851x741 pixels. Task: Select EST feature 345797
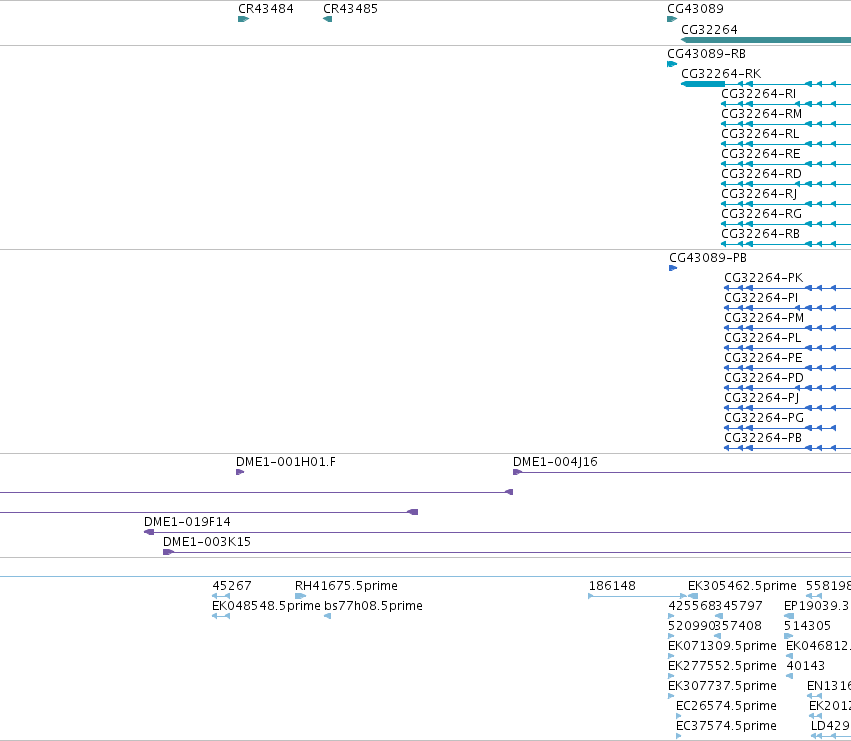point(739,606)
